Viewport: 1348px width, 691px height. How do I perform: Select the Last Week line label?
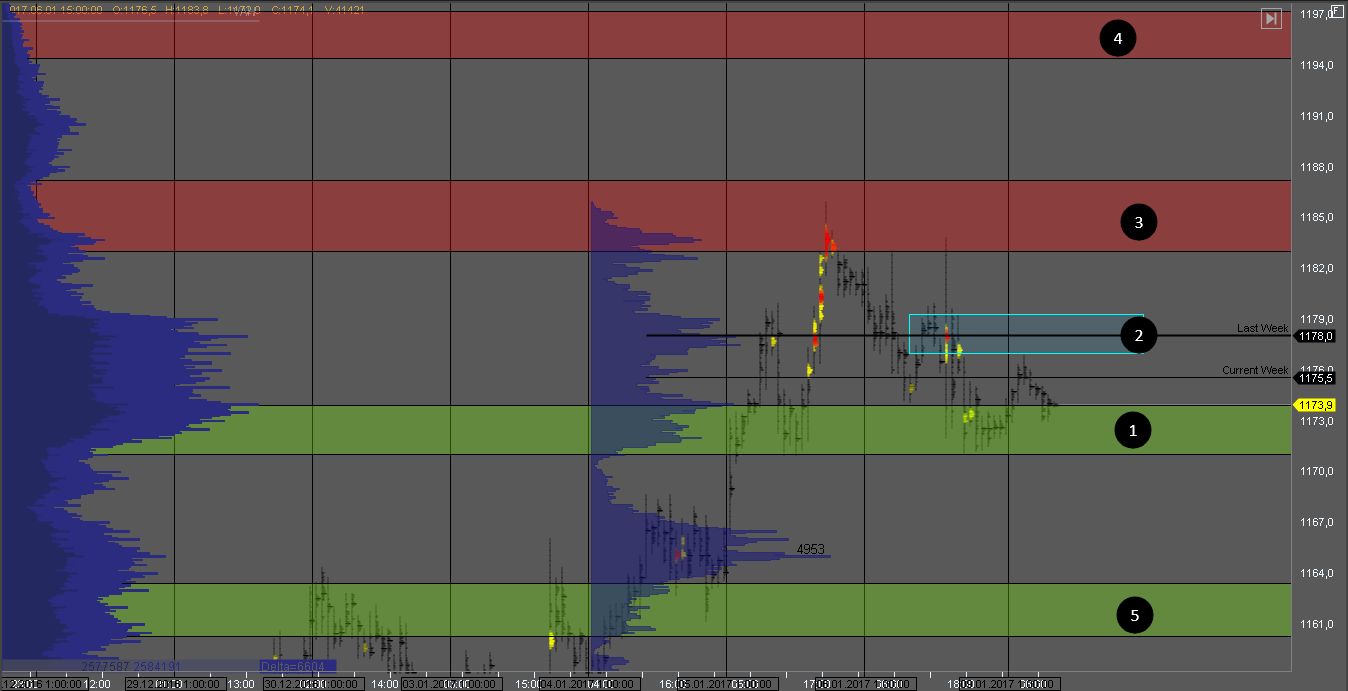pos(1262,328)
